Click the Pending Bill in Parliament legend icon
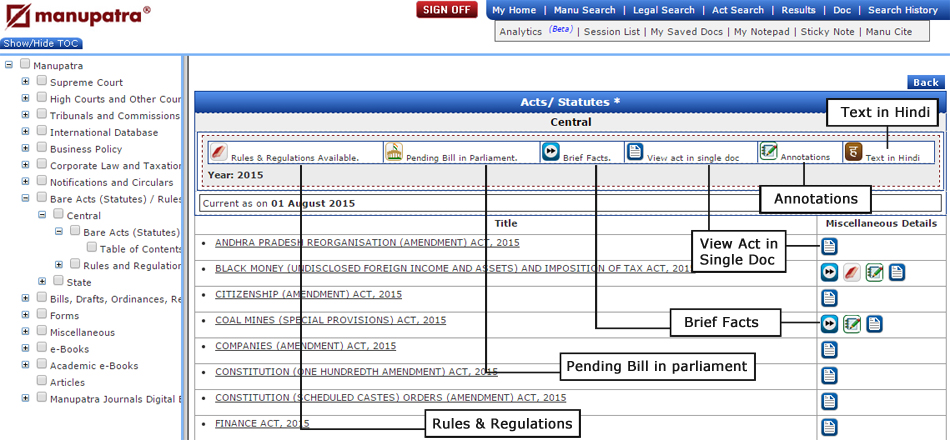Viewport: 950px width, 440px height. click(x=394, y=152)
